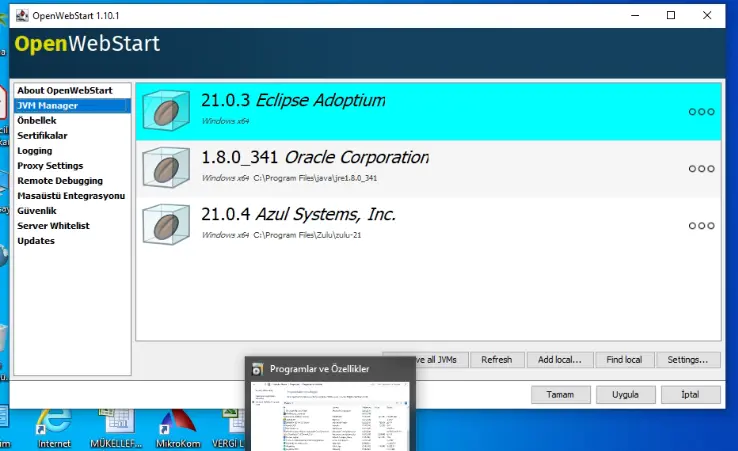Confirm with the Tamam button
Screen dimensions: 738x451
coord(560,395)
